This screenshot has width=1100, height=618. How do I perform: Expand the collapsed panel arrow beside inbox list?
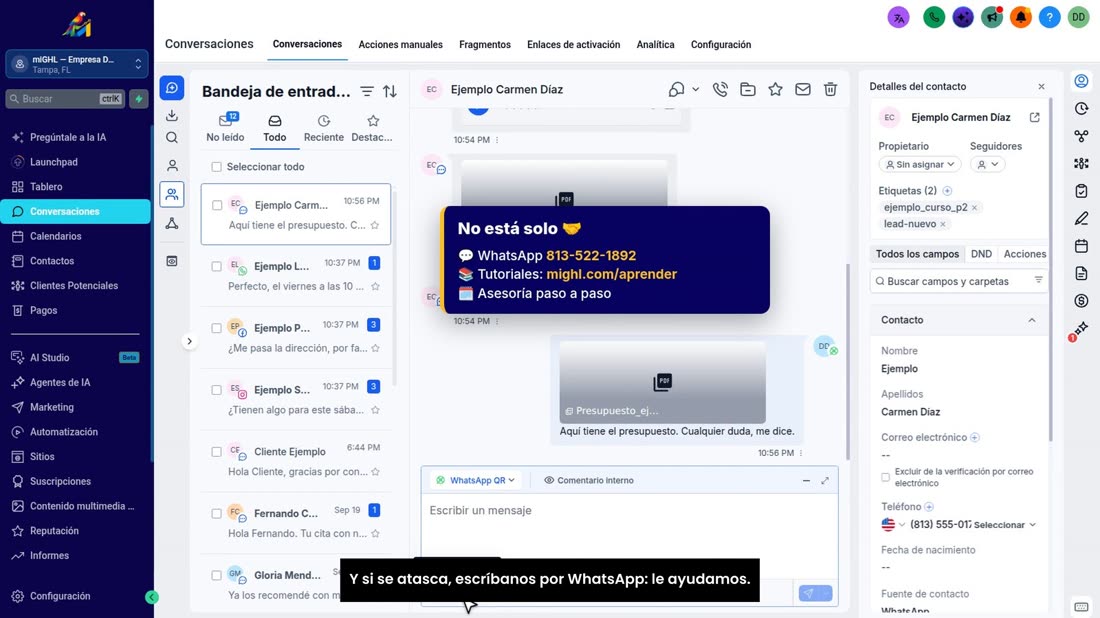pos(189,342)
